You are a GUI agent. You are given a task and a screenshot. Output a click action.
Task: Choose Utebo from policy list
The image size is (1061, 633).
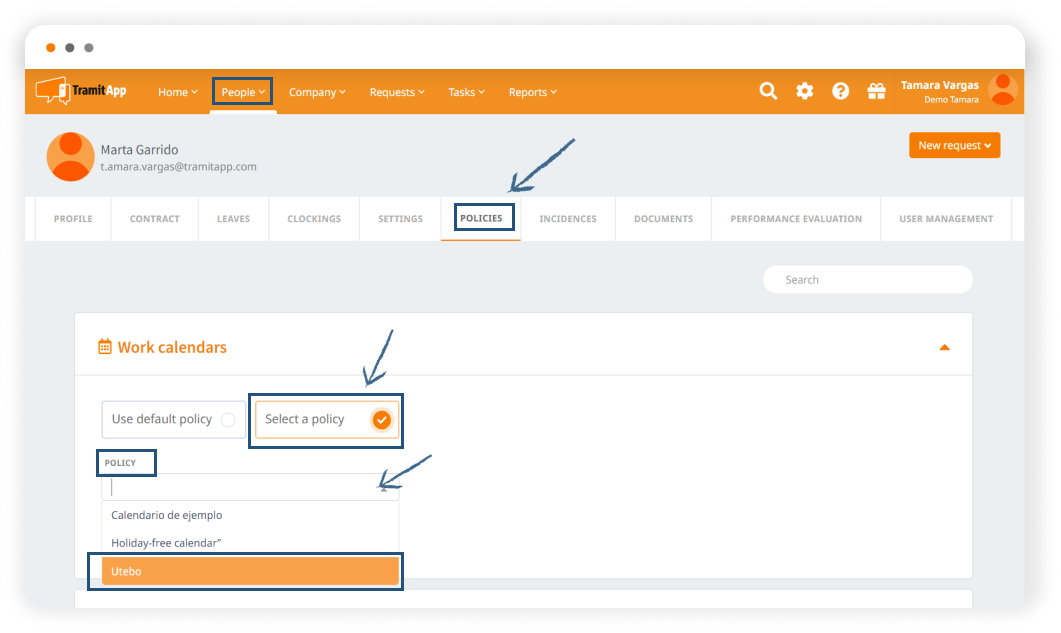(250, 570)
